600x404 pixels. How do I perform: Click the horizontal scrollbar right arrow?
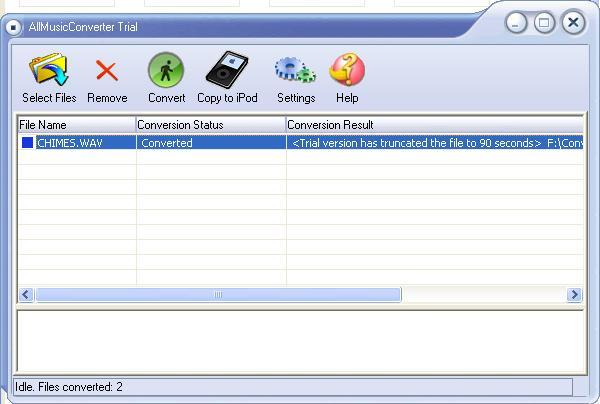574,295
